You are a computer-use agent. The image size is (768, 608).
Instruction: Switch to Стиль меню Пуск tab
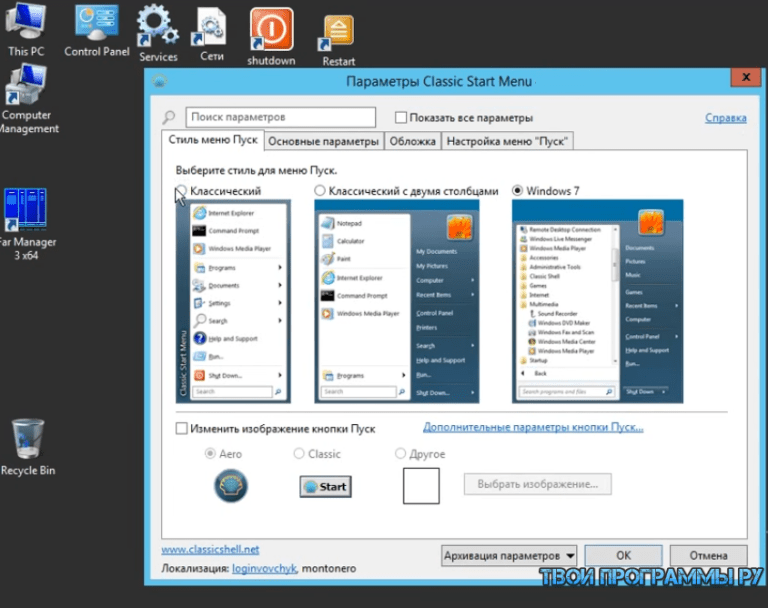point(213,140)
